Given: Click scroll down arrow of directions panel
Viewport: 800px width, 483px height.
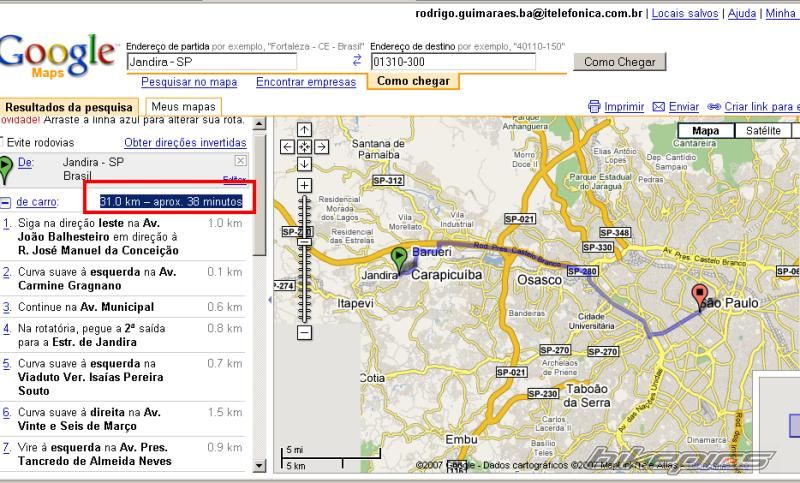Looking at the screenshot, I should [x=259, y=465].
